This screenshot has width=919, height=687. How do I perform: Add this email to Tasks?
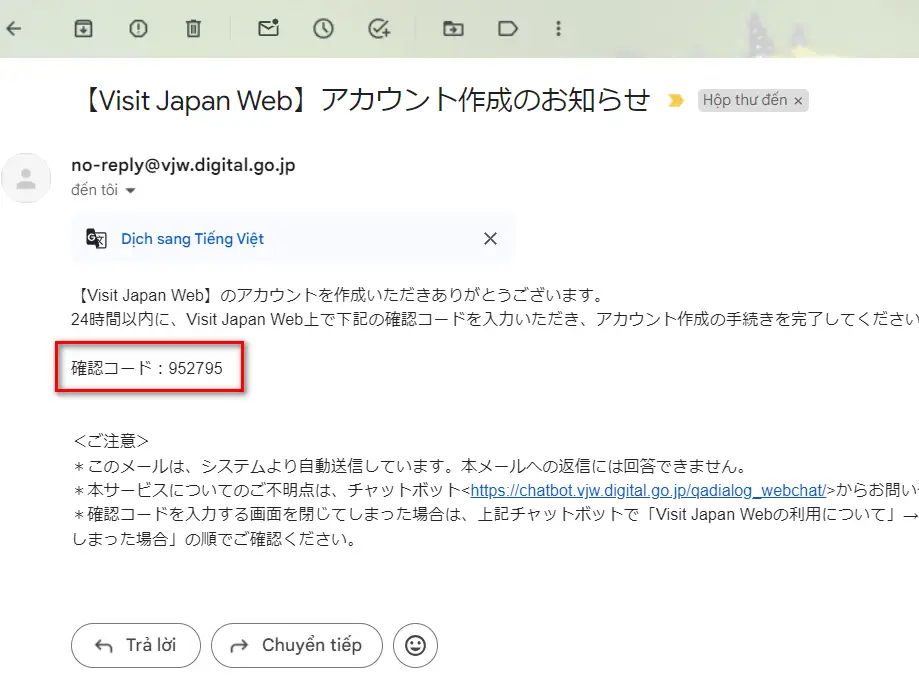(379, 29)
